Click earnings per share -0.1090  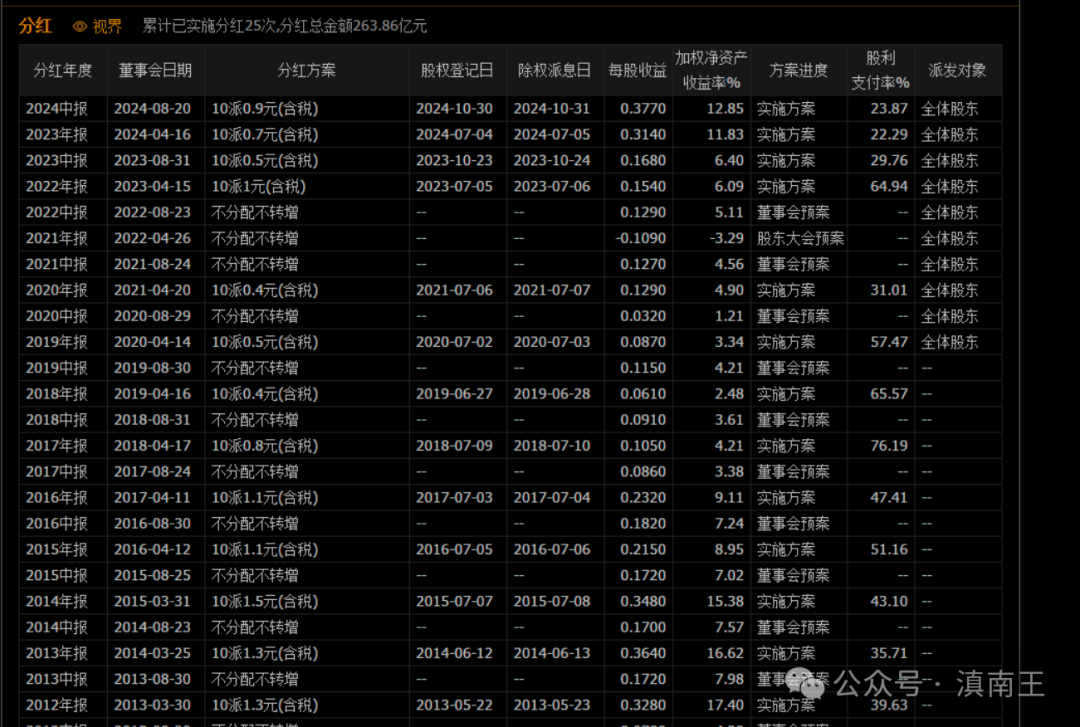tap(641, 238)
